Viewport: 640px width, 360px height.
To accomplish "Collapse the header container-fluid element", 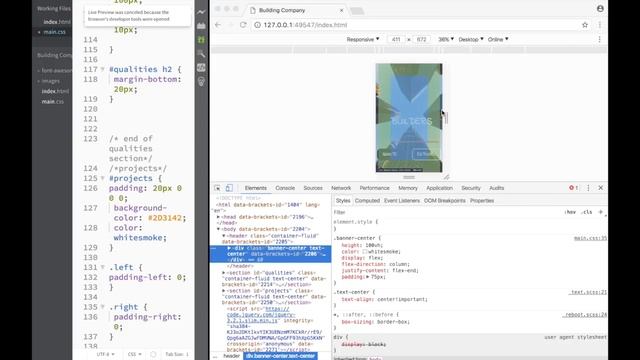I will coord(224,236).
